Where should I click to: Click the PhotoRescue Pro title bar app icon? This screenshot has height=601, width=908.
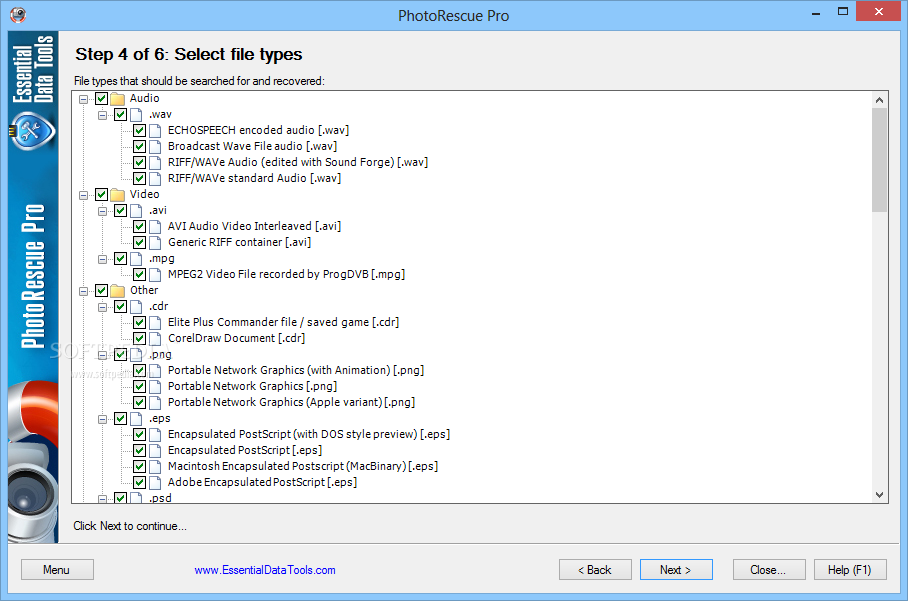18,14
